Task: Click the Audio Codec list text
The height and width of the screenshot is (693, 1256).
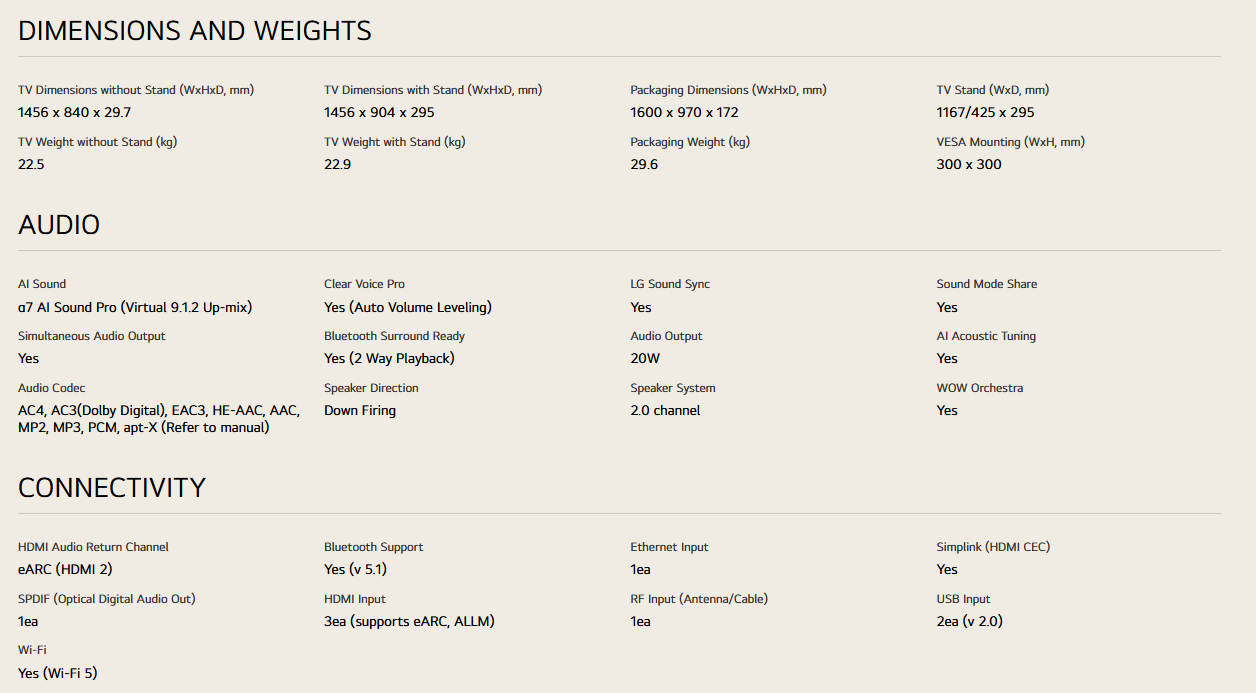Action: 158,419
